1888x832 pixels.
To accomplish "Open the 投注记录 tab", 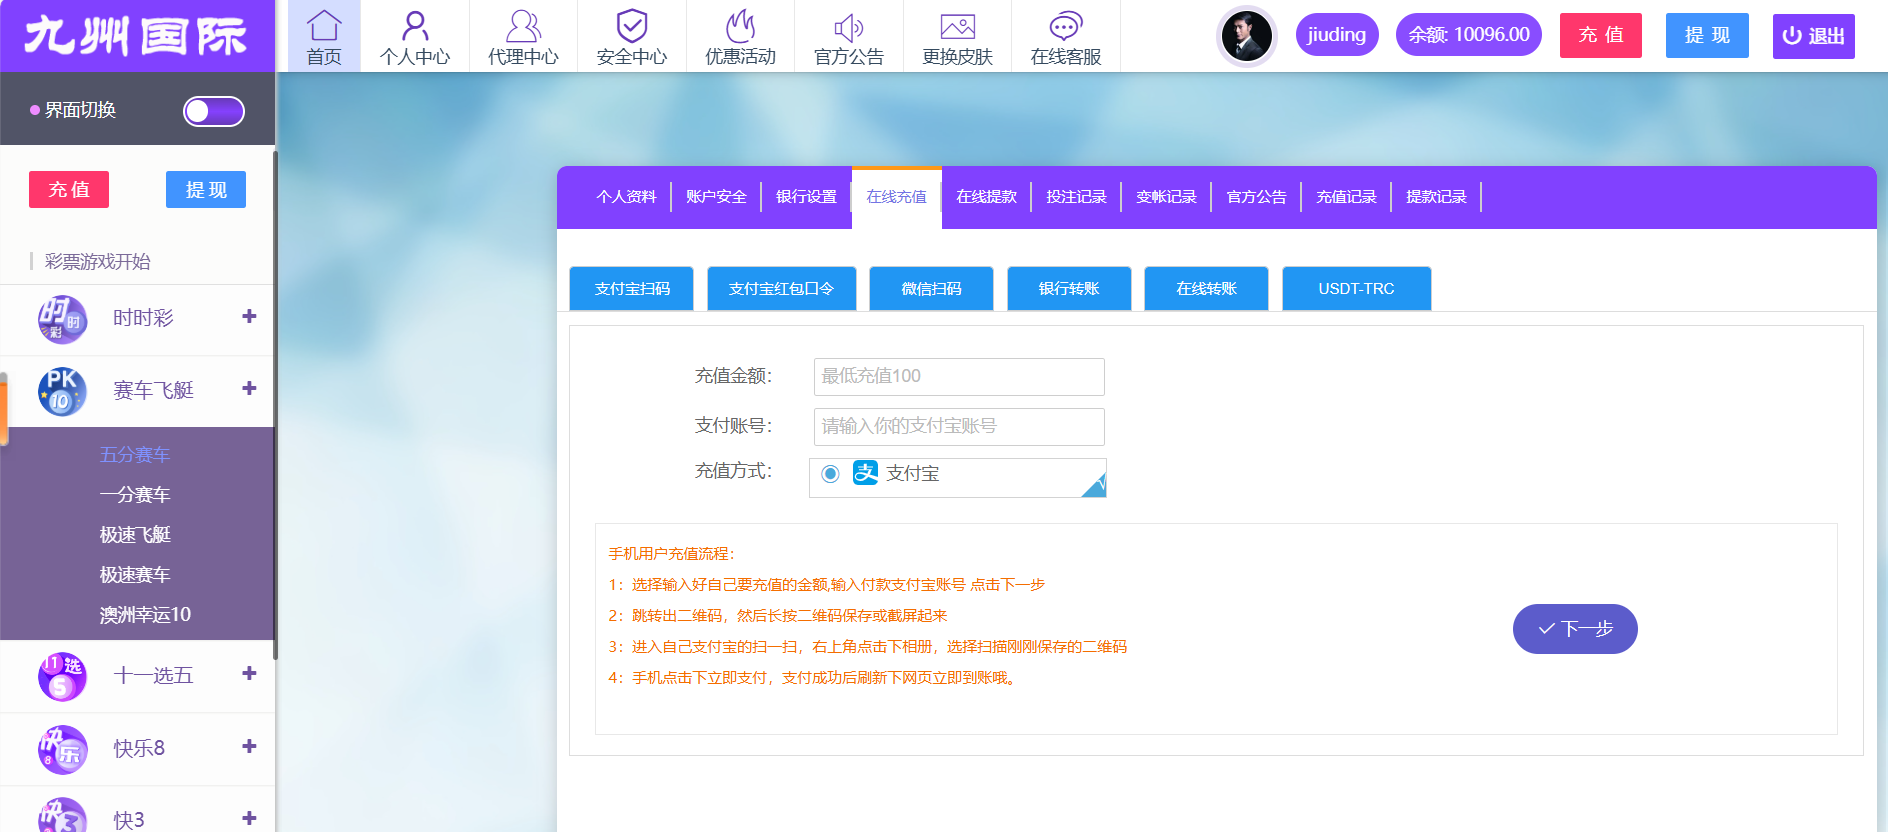I will coord(1076,197).
